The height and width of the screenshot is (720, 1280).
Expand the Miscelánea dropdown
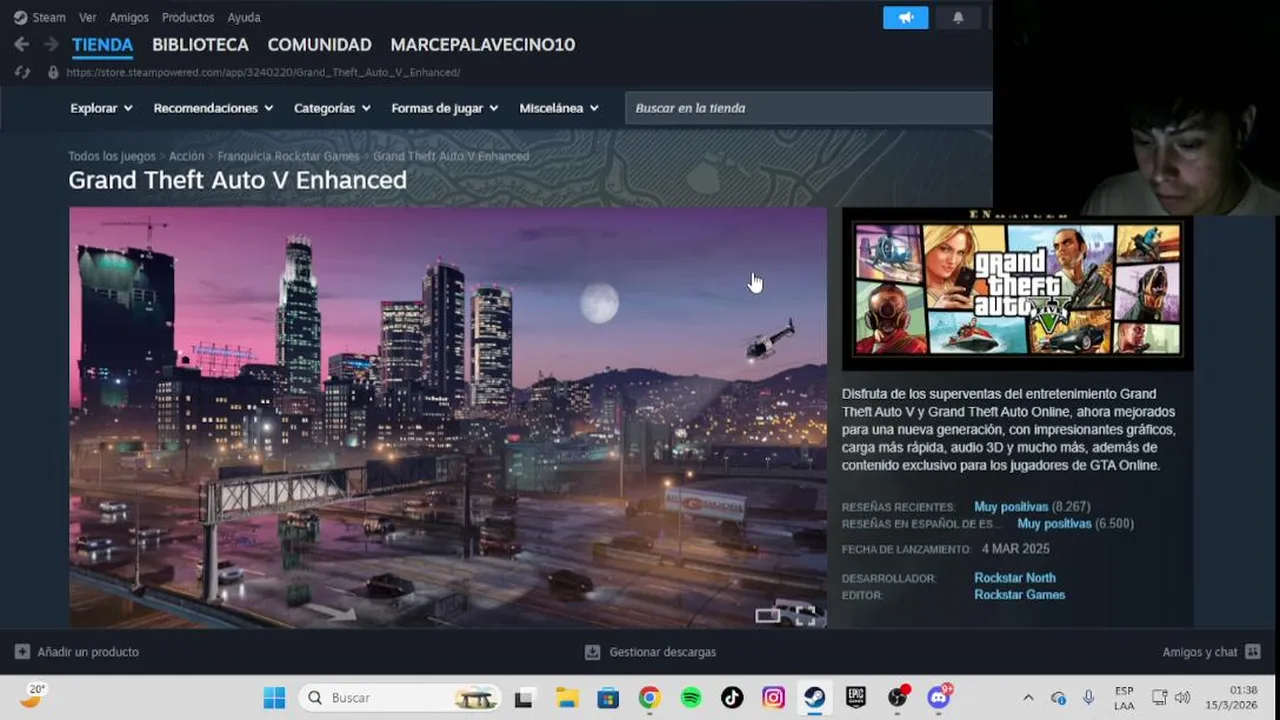559,108
